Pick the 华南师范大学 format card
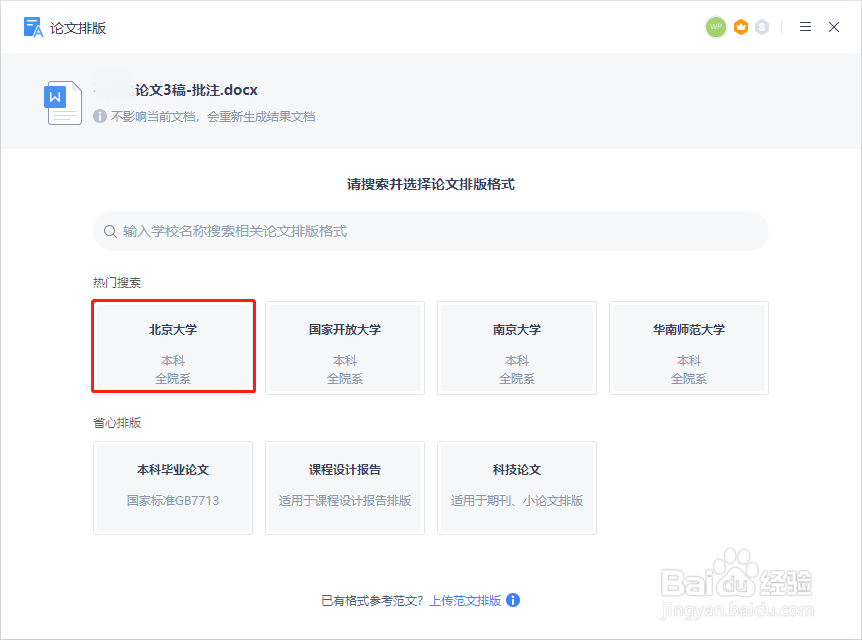862x640 pixels. pyautogui.click(x=689, y=348)
